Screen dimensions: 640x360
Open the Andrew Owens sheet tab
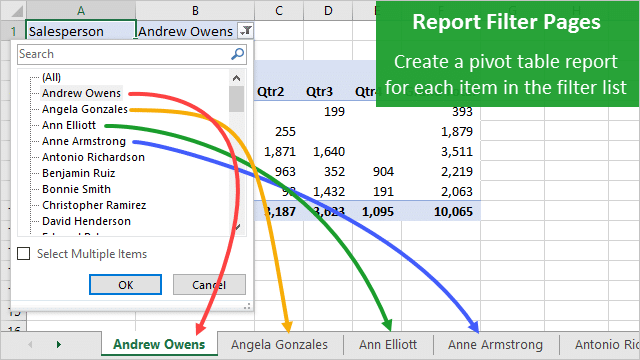click(x=159, y=344)
